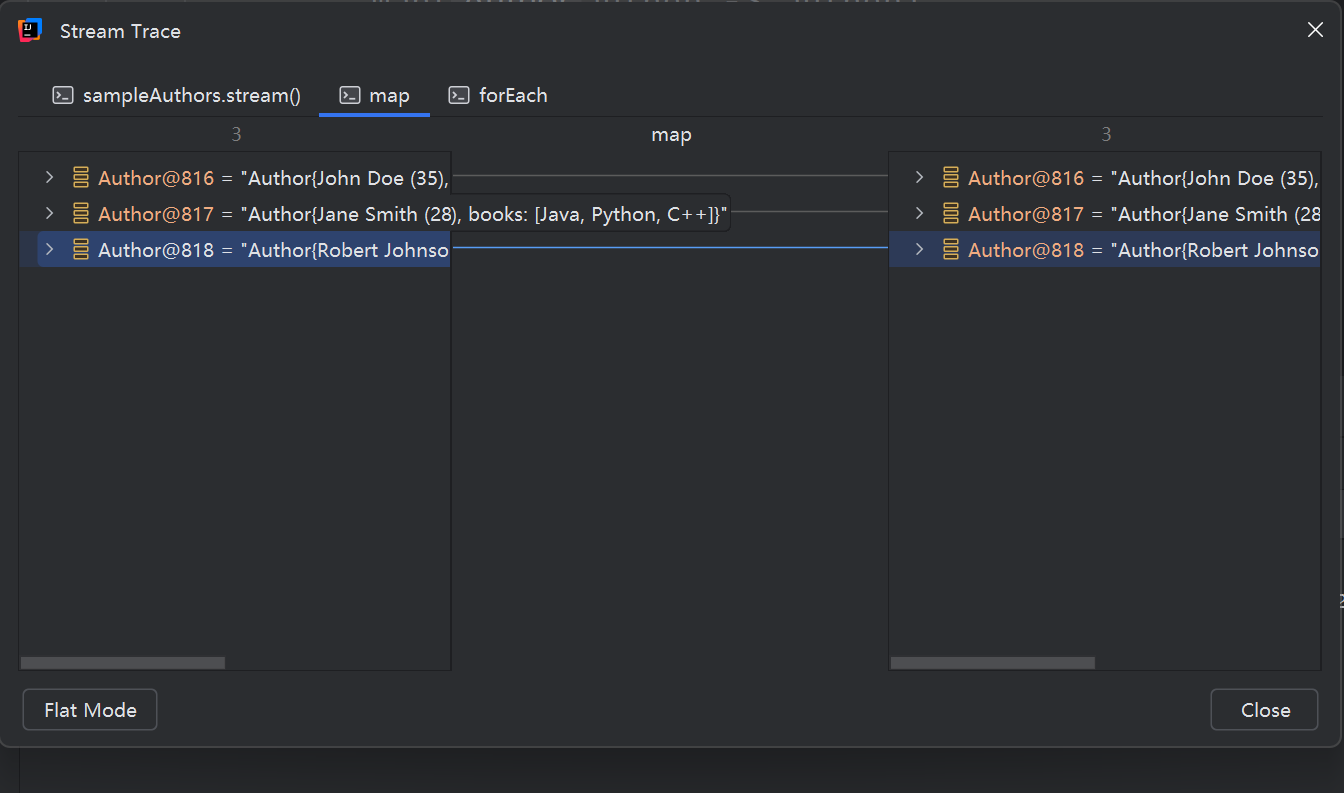This screenshot has width=1344, height=793.
Task: Expand Author@816 in the left panel
Action: (49, 178)
